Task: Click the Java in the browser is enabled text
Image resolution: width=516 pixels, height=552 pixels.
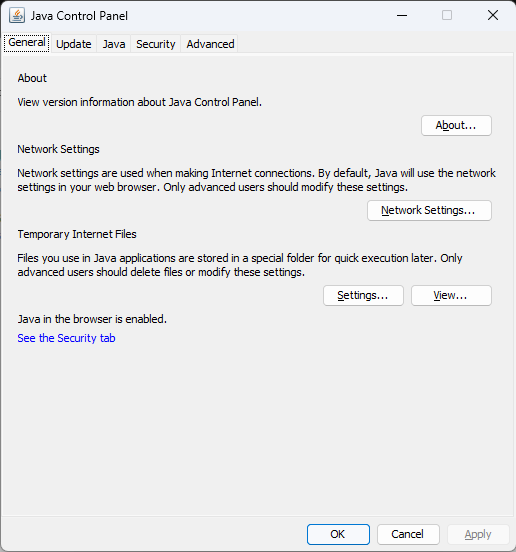Action: pos(92,319)
